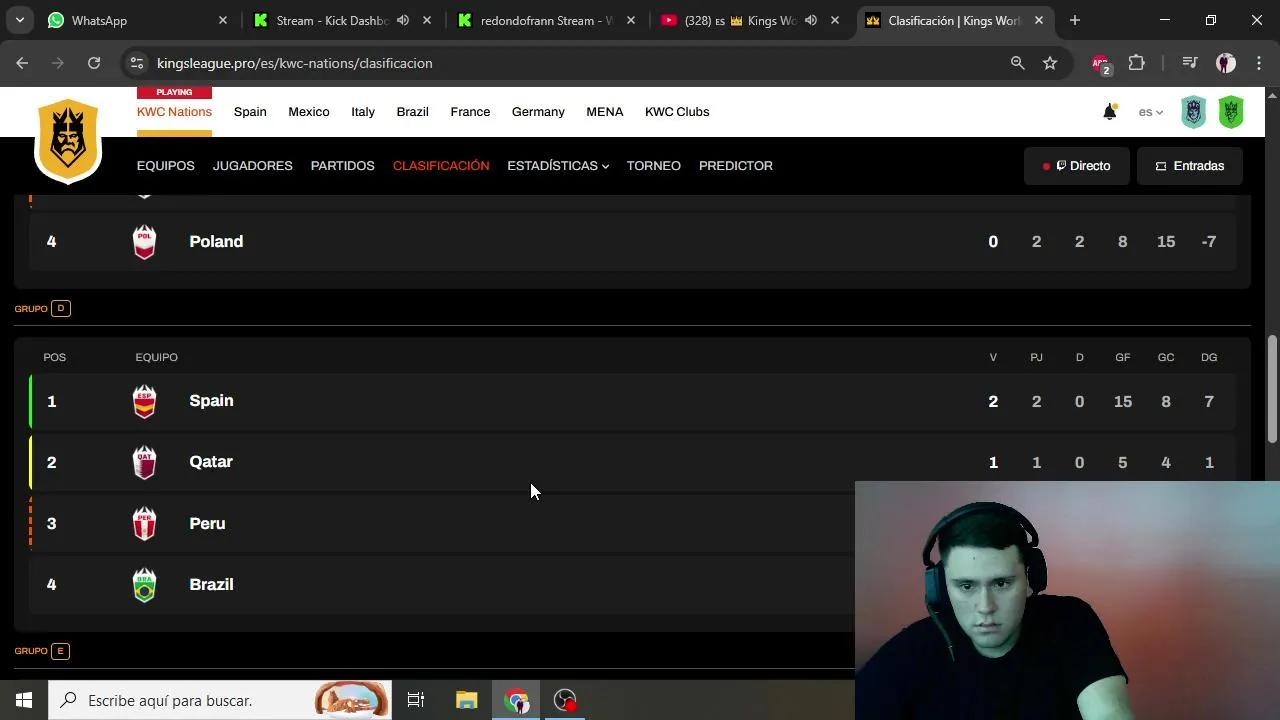Open the PREDICTOR page
Image resolution: width=1280 pixels, height=720 pixels.
pos(736,166)
